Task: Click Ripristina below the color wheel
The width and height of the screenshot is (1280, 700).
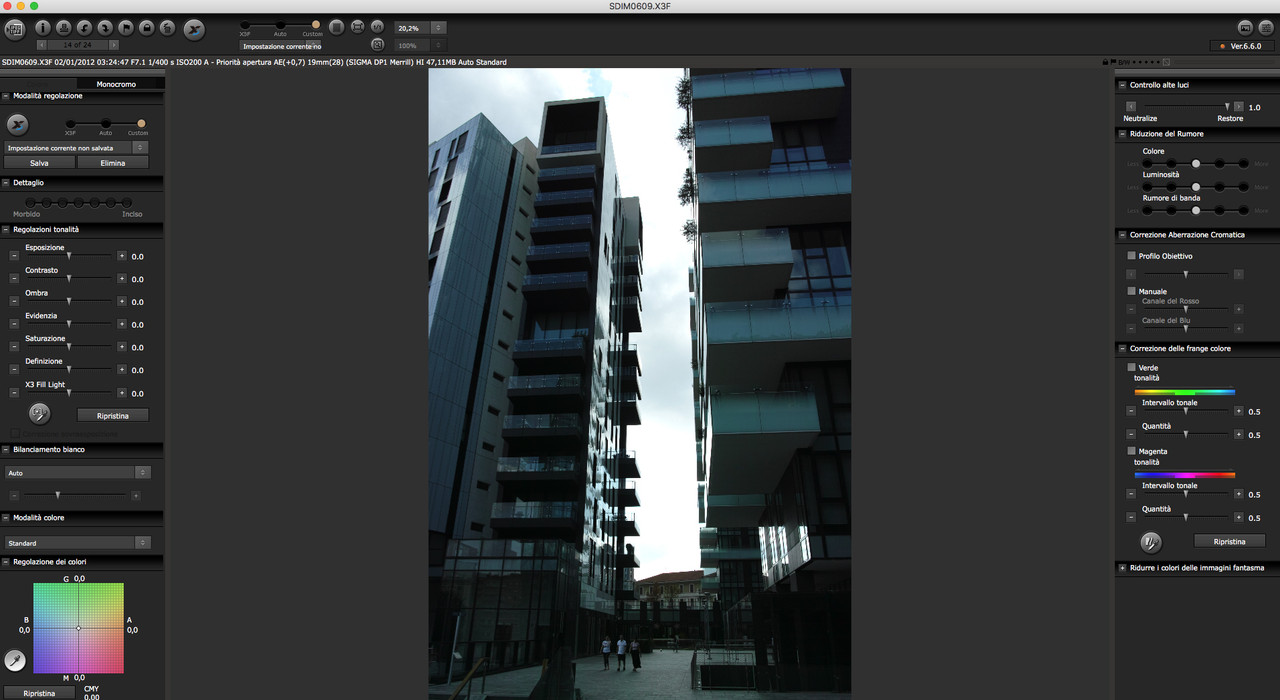Action: tap(39, 693)
